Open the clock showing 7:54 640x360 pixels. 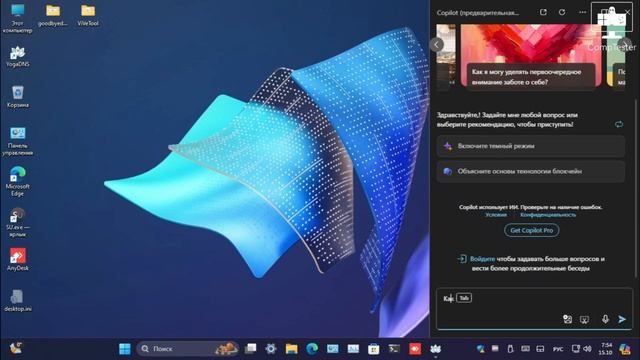[606, 349]
